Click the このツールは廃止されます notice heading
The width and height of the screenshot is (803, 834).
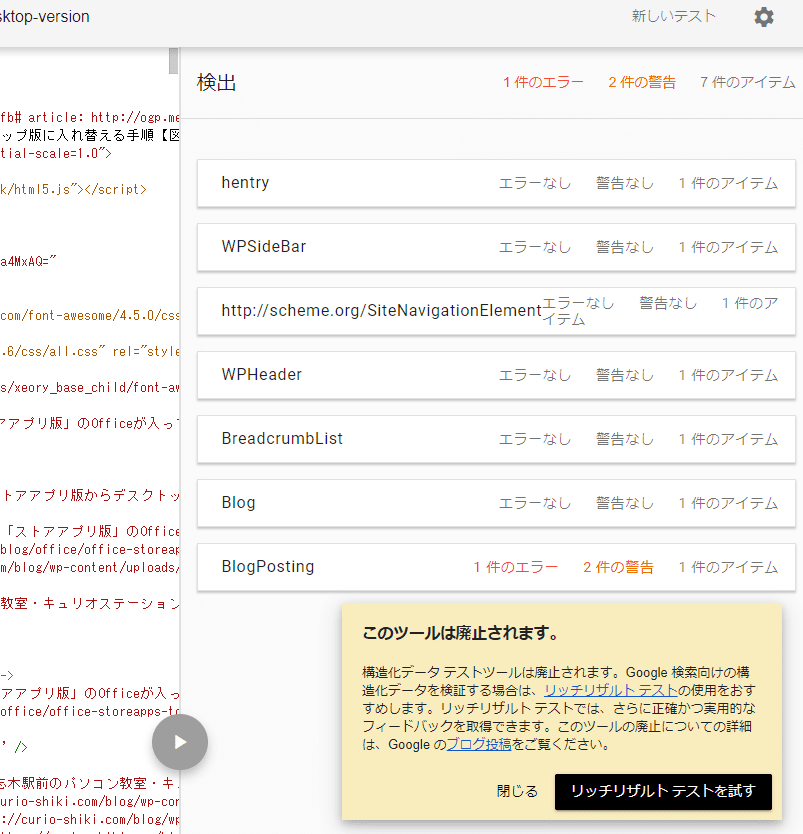click(x=461, y=633)
